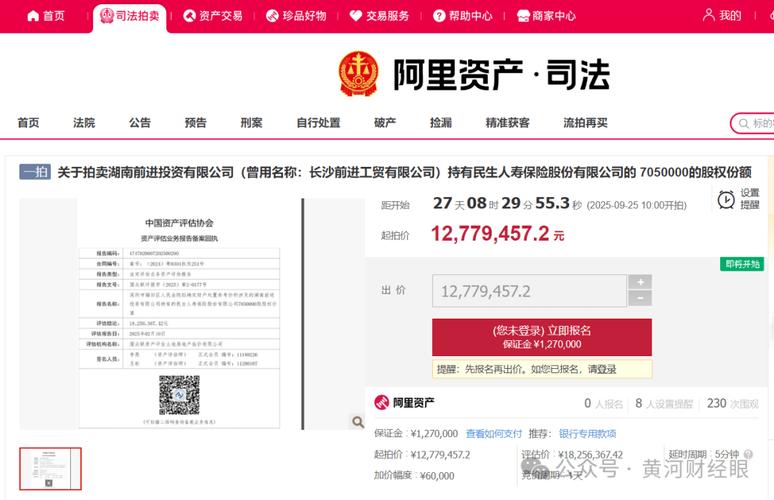Click the 评估价 ¥18,256,367.42 text
774x500 pixels.
tap(572, 455)
